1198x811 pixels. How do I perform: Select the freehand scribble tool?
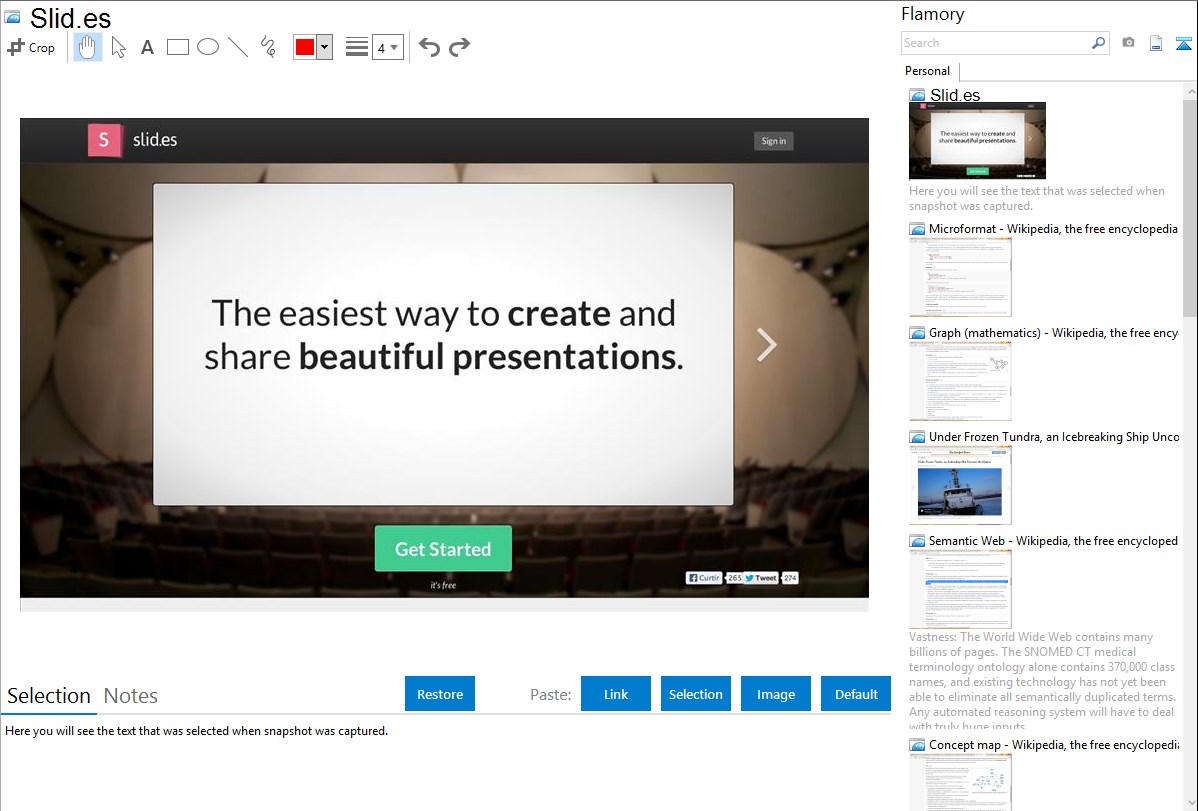coord(268,47)
